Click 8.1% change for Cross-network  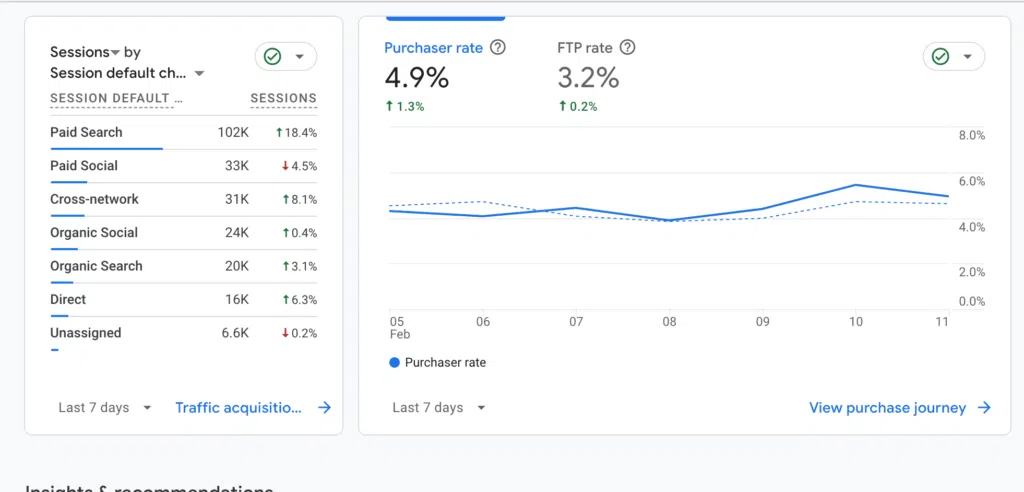299,199
